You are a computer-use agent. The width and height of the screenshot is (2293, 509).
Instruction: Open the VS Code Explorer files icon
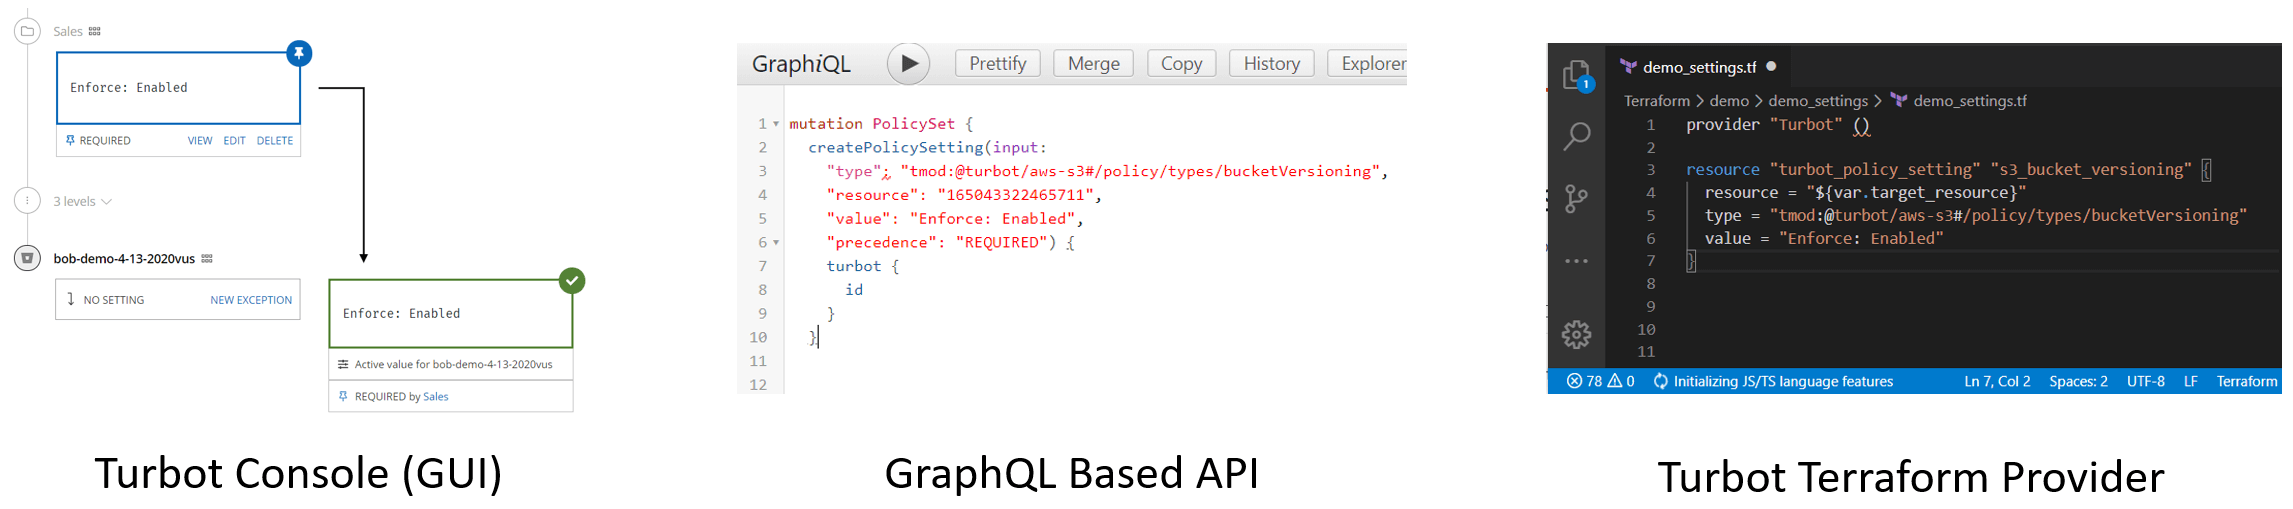click(x=1577, y=75)
